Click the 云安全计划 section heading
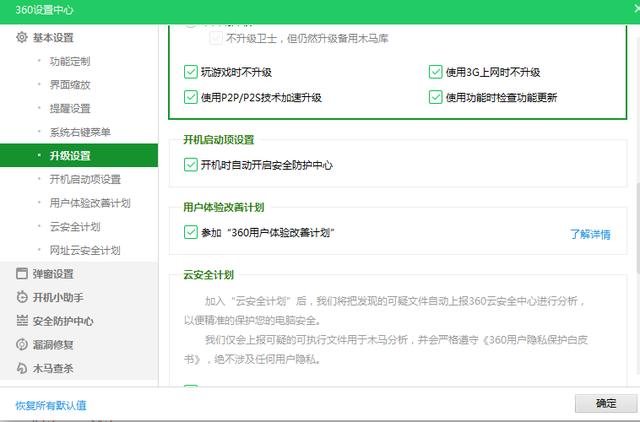 pos(209,275)
